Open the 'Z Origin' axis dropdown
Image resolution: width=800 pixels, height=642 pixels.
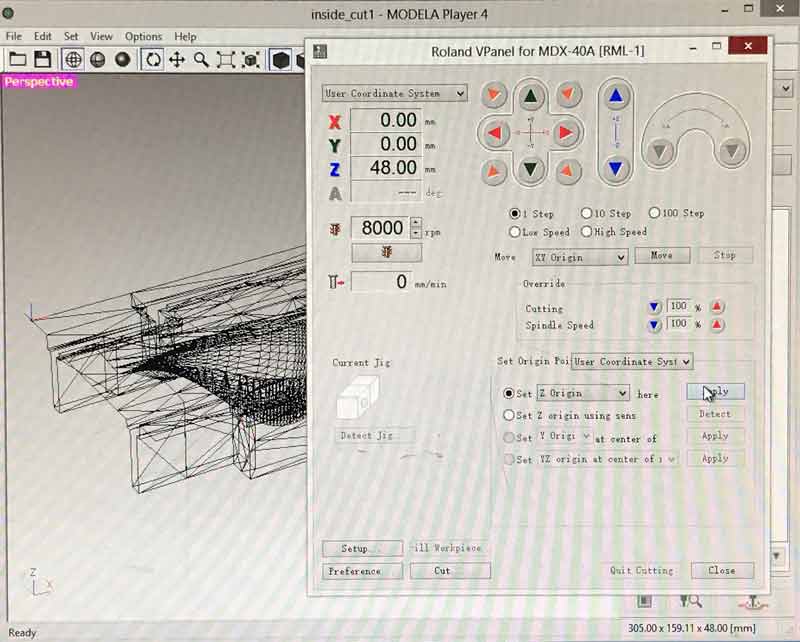click(583, 393)
